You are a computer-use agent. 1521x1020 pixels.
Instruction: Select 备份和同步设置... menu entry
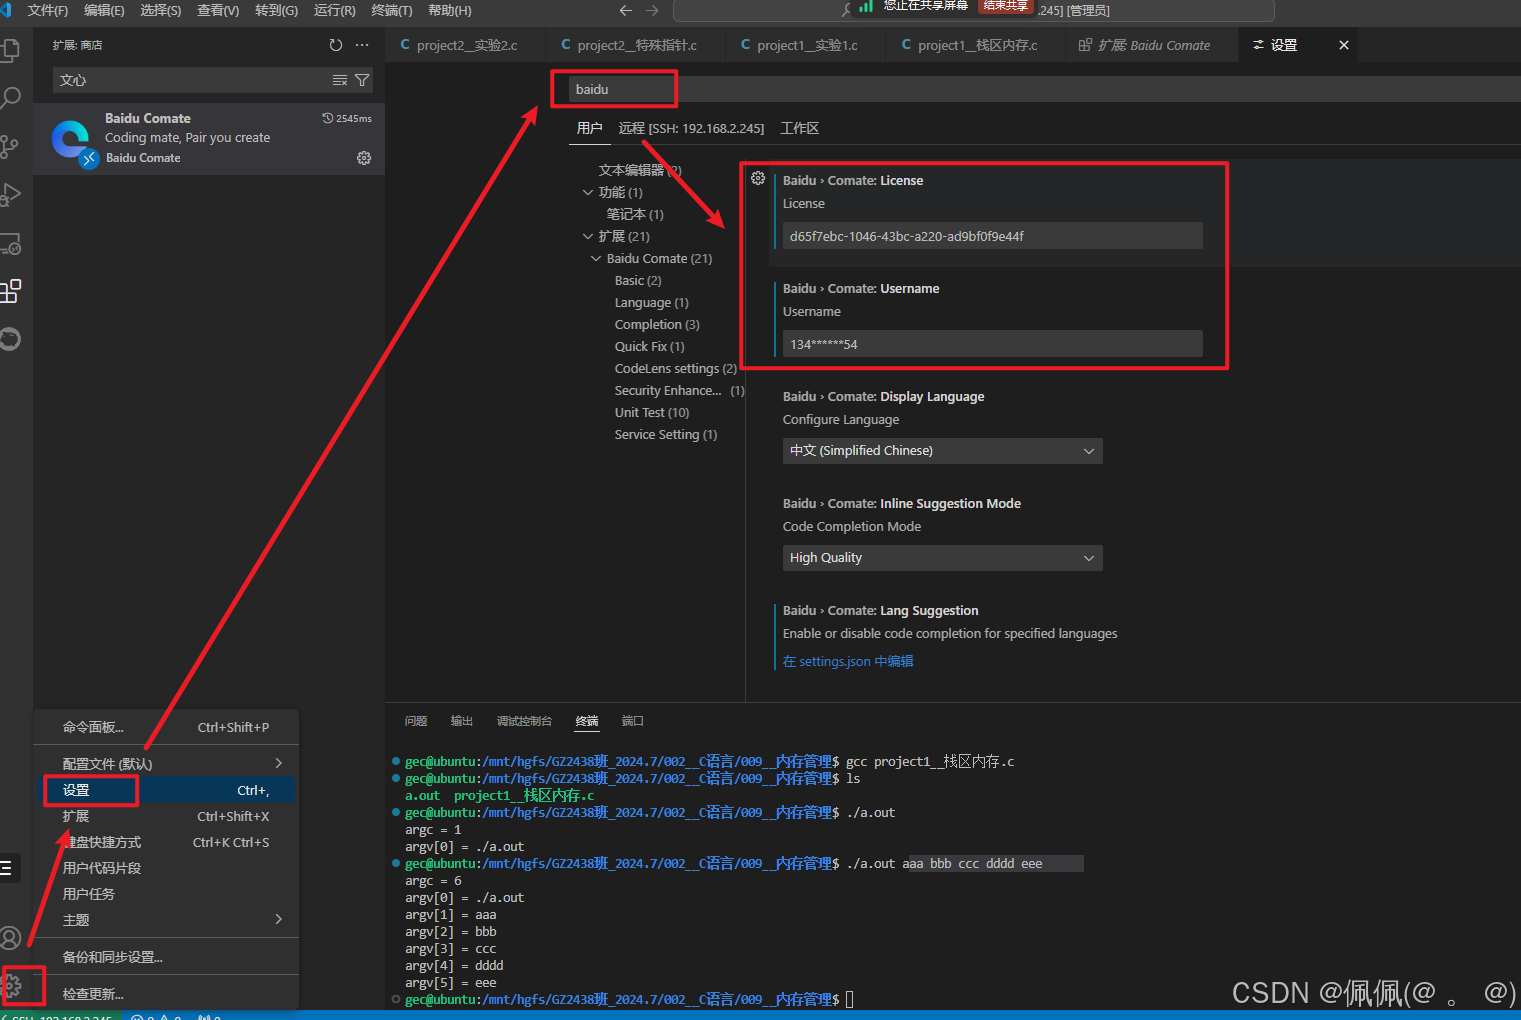pyautogui.click(x=166, y=957)
